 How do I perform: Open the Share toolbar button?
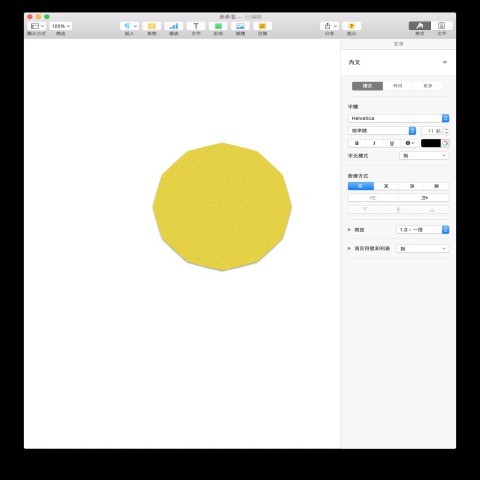tap(330, 26)
